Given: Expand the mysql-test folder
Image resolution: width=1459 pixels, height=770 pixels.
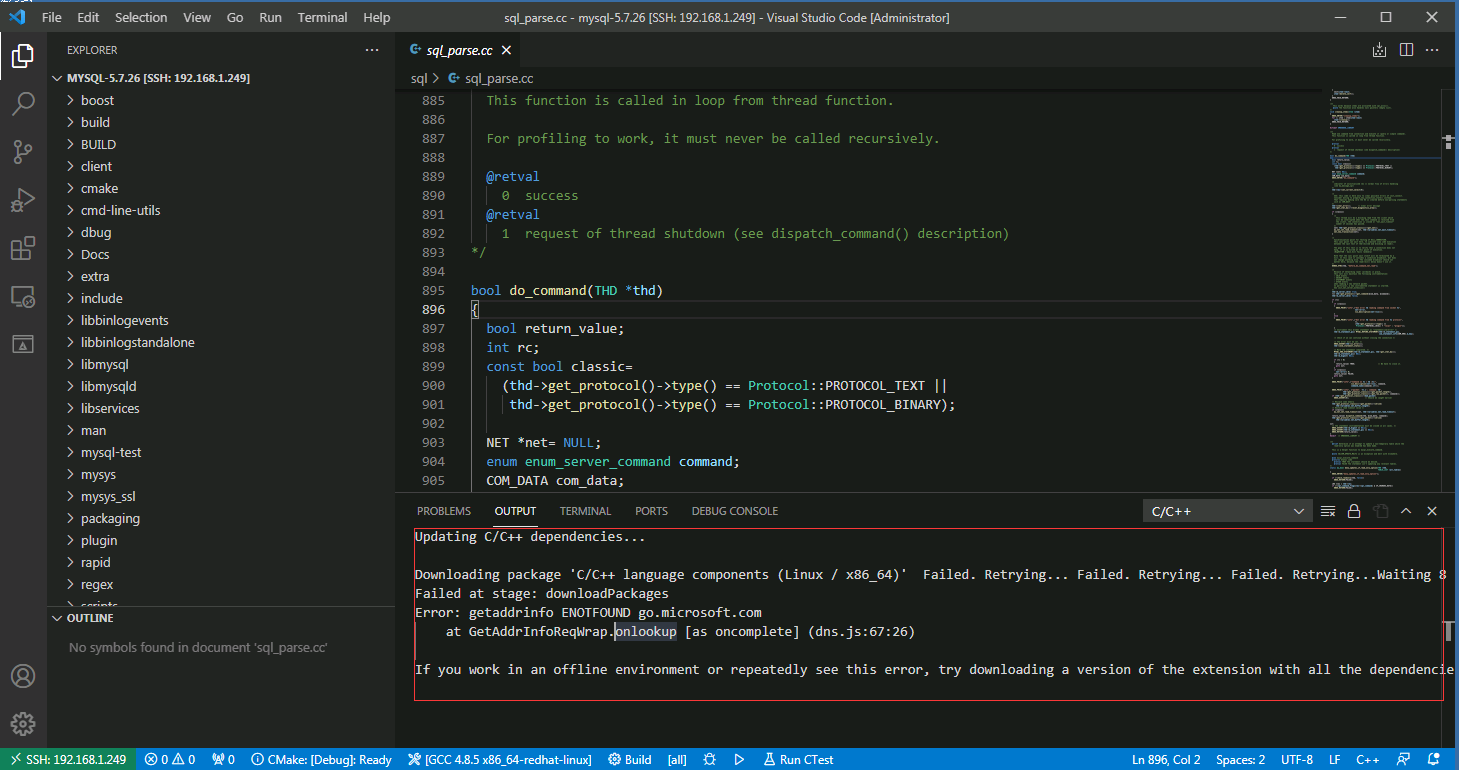Looking at the screenshot, I should tap(110, 452).
